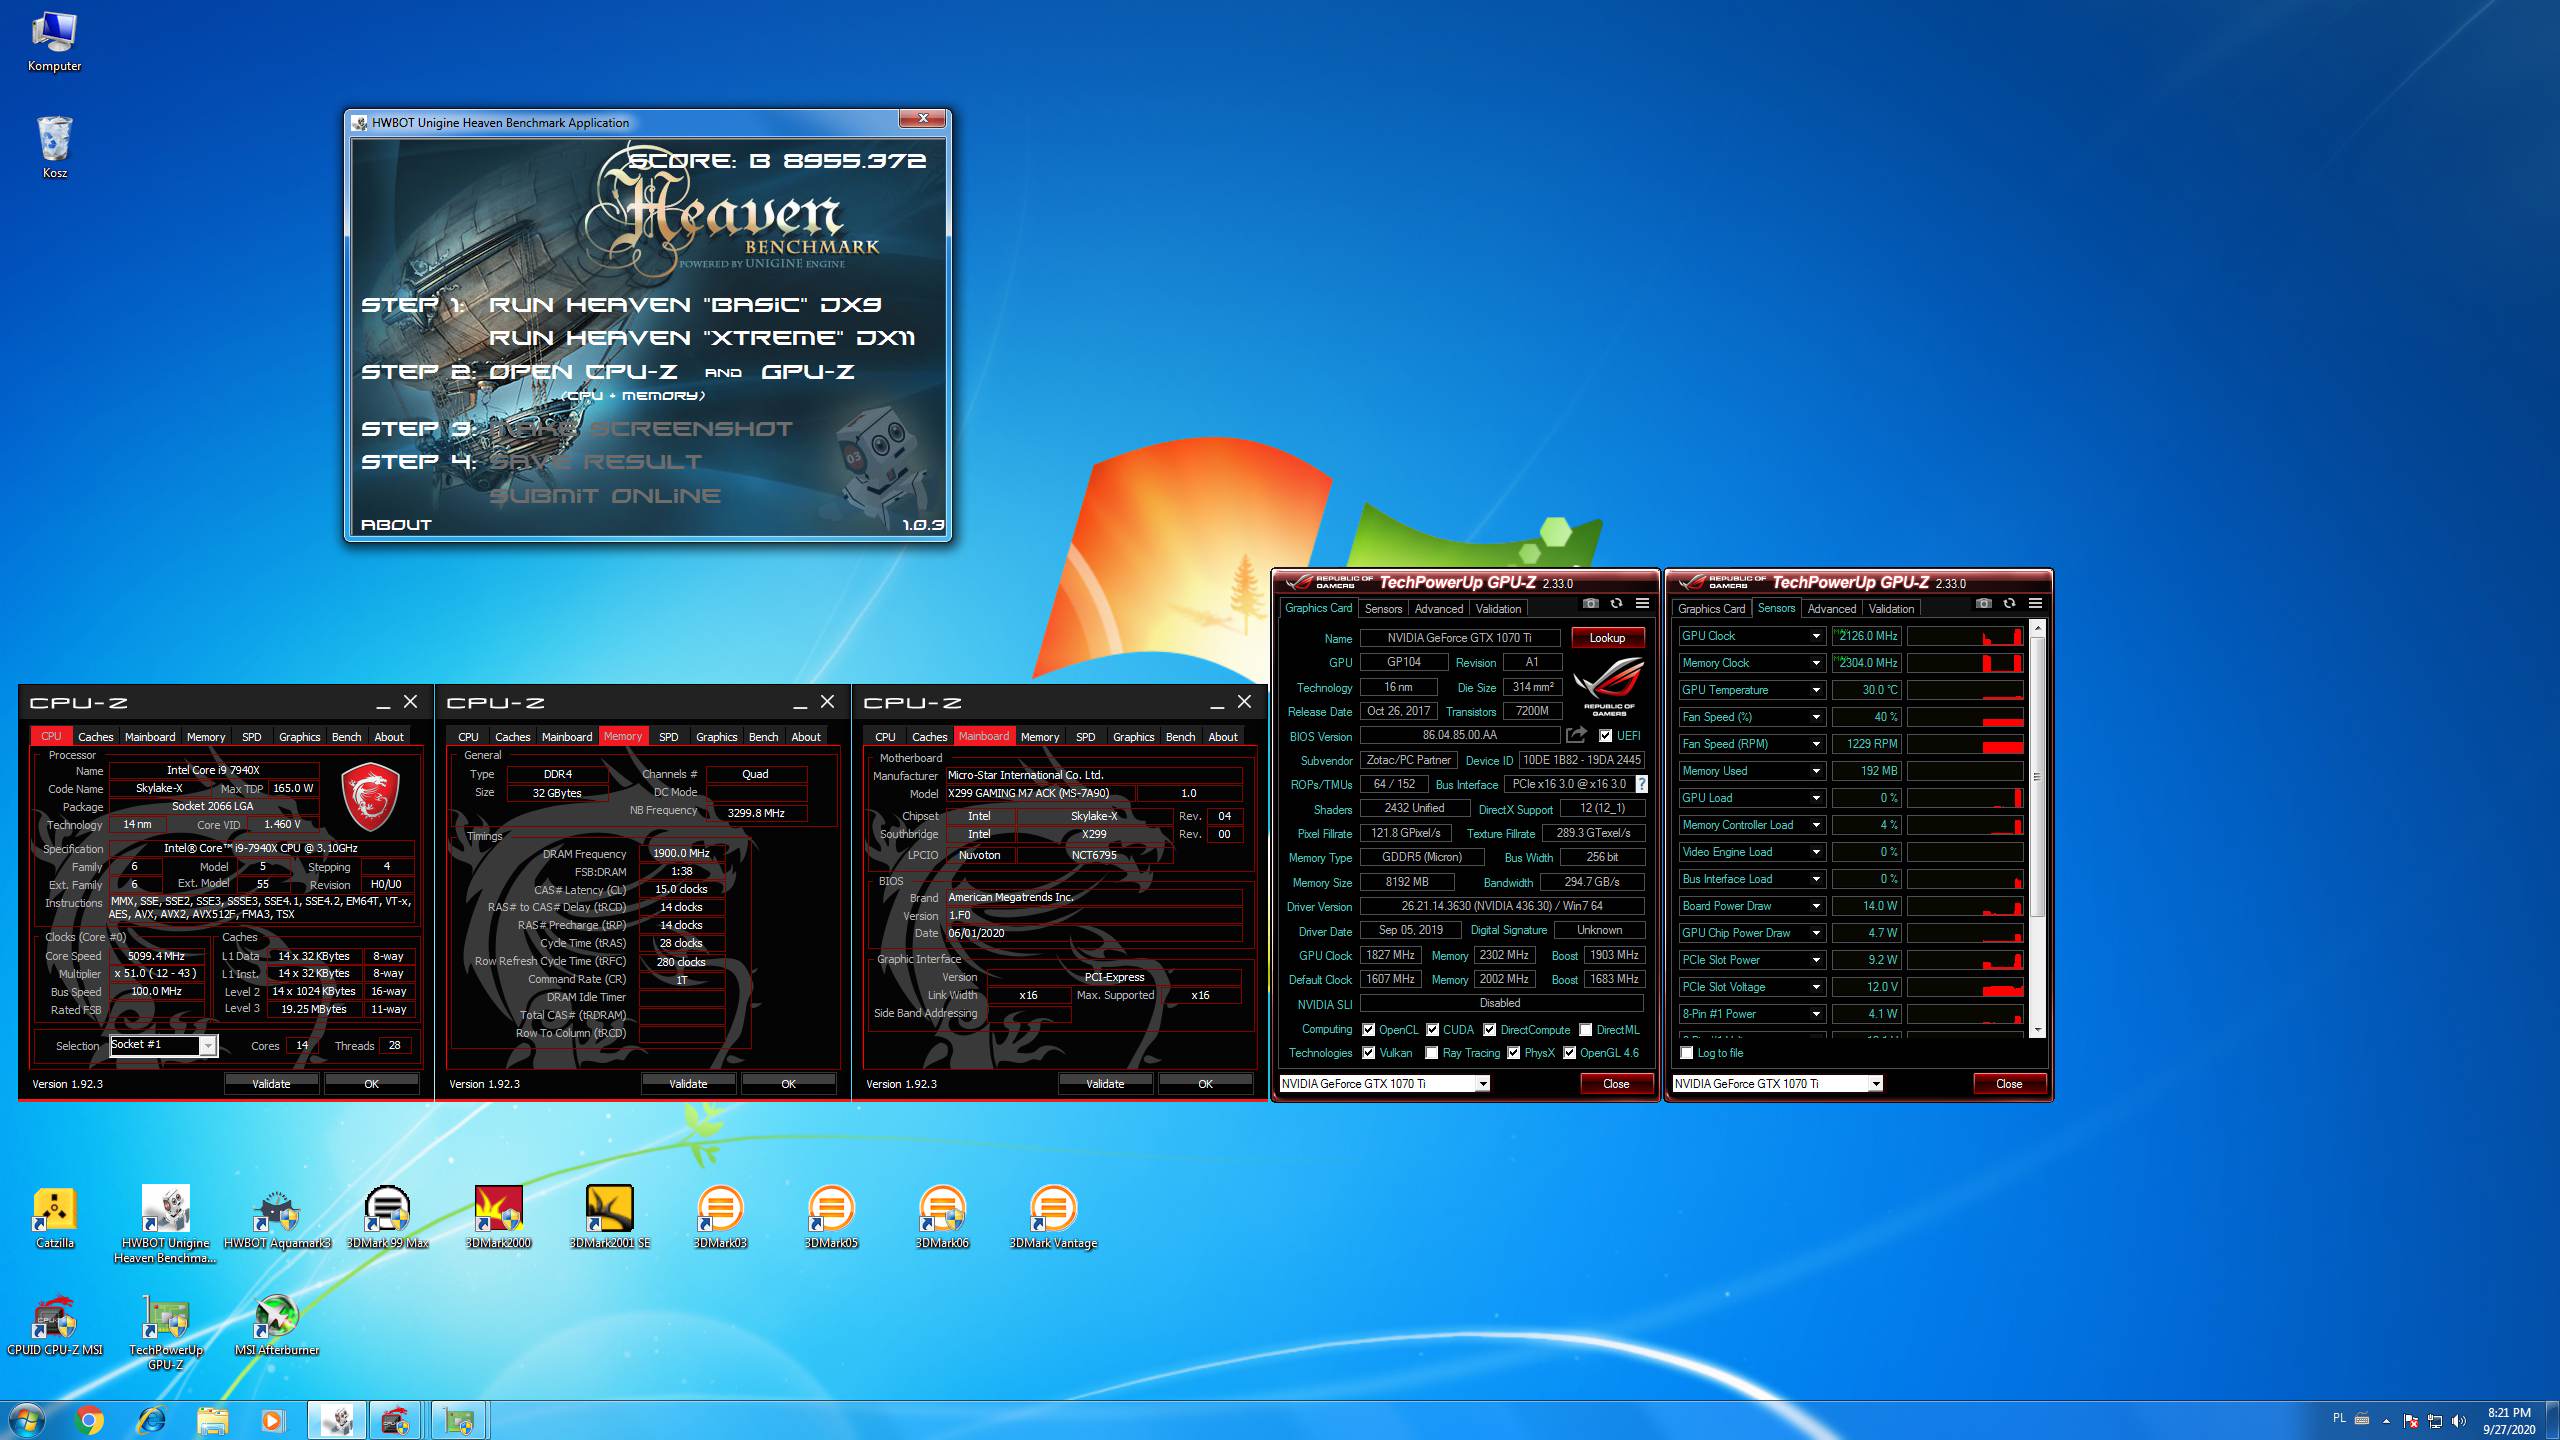This screenshot has height=1440, width=2560.
Task: Expand the Board Power Draw sensor dropdown
Action: coord(1815,906)
